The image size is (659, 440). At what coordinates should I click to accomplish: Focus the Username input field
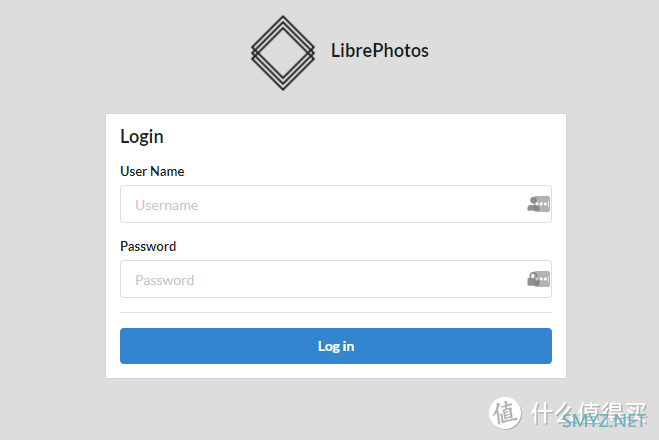320,204
